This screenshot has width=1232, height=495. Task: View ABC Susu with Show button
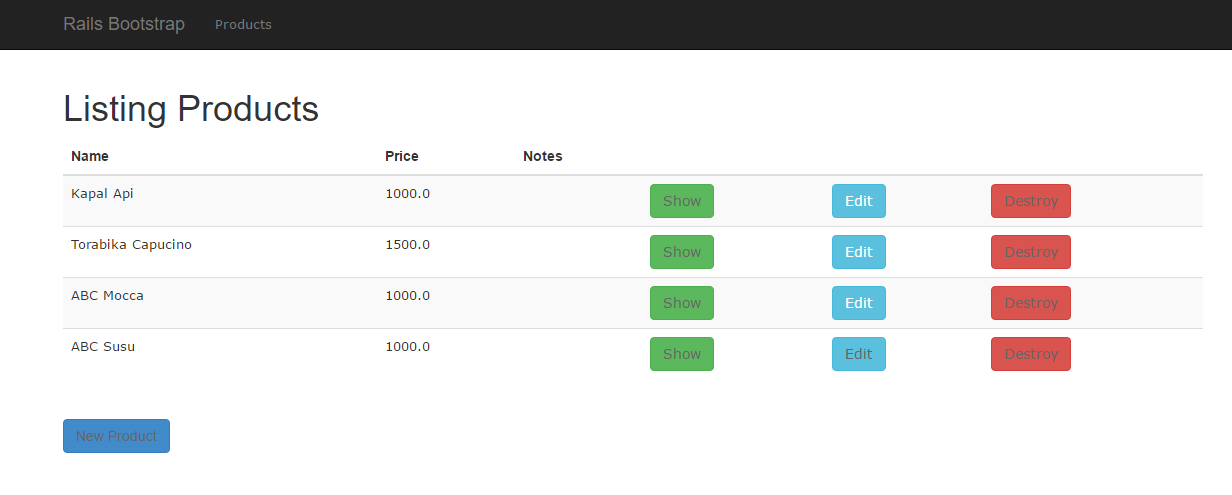point(681,354)
